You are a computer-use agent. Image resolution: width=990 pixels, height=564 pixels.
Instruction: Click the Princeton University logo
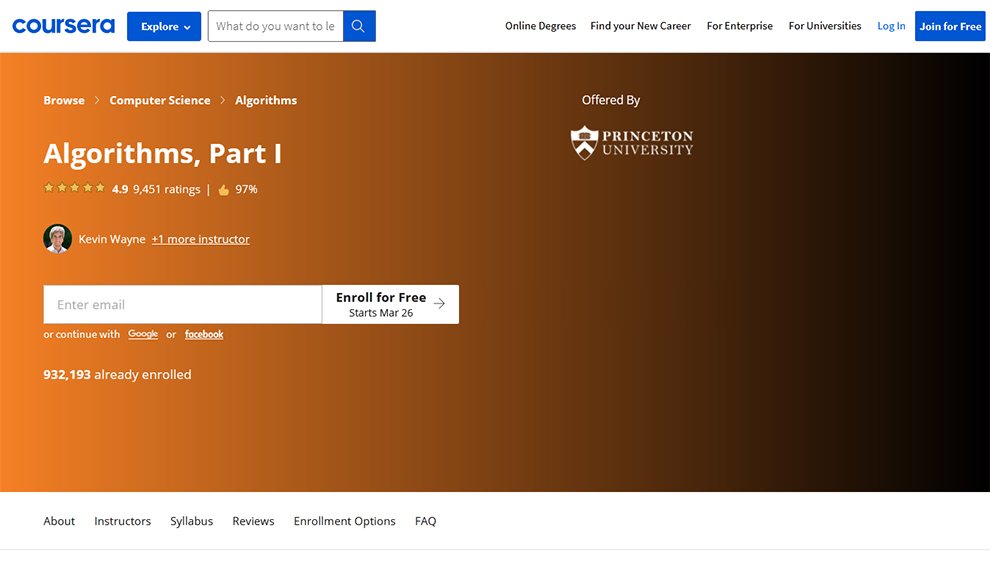(x=632, y=143)
